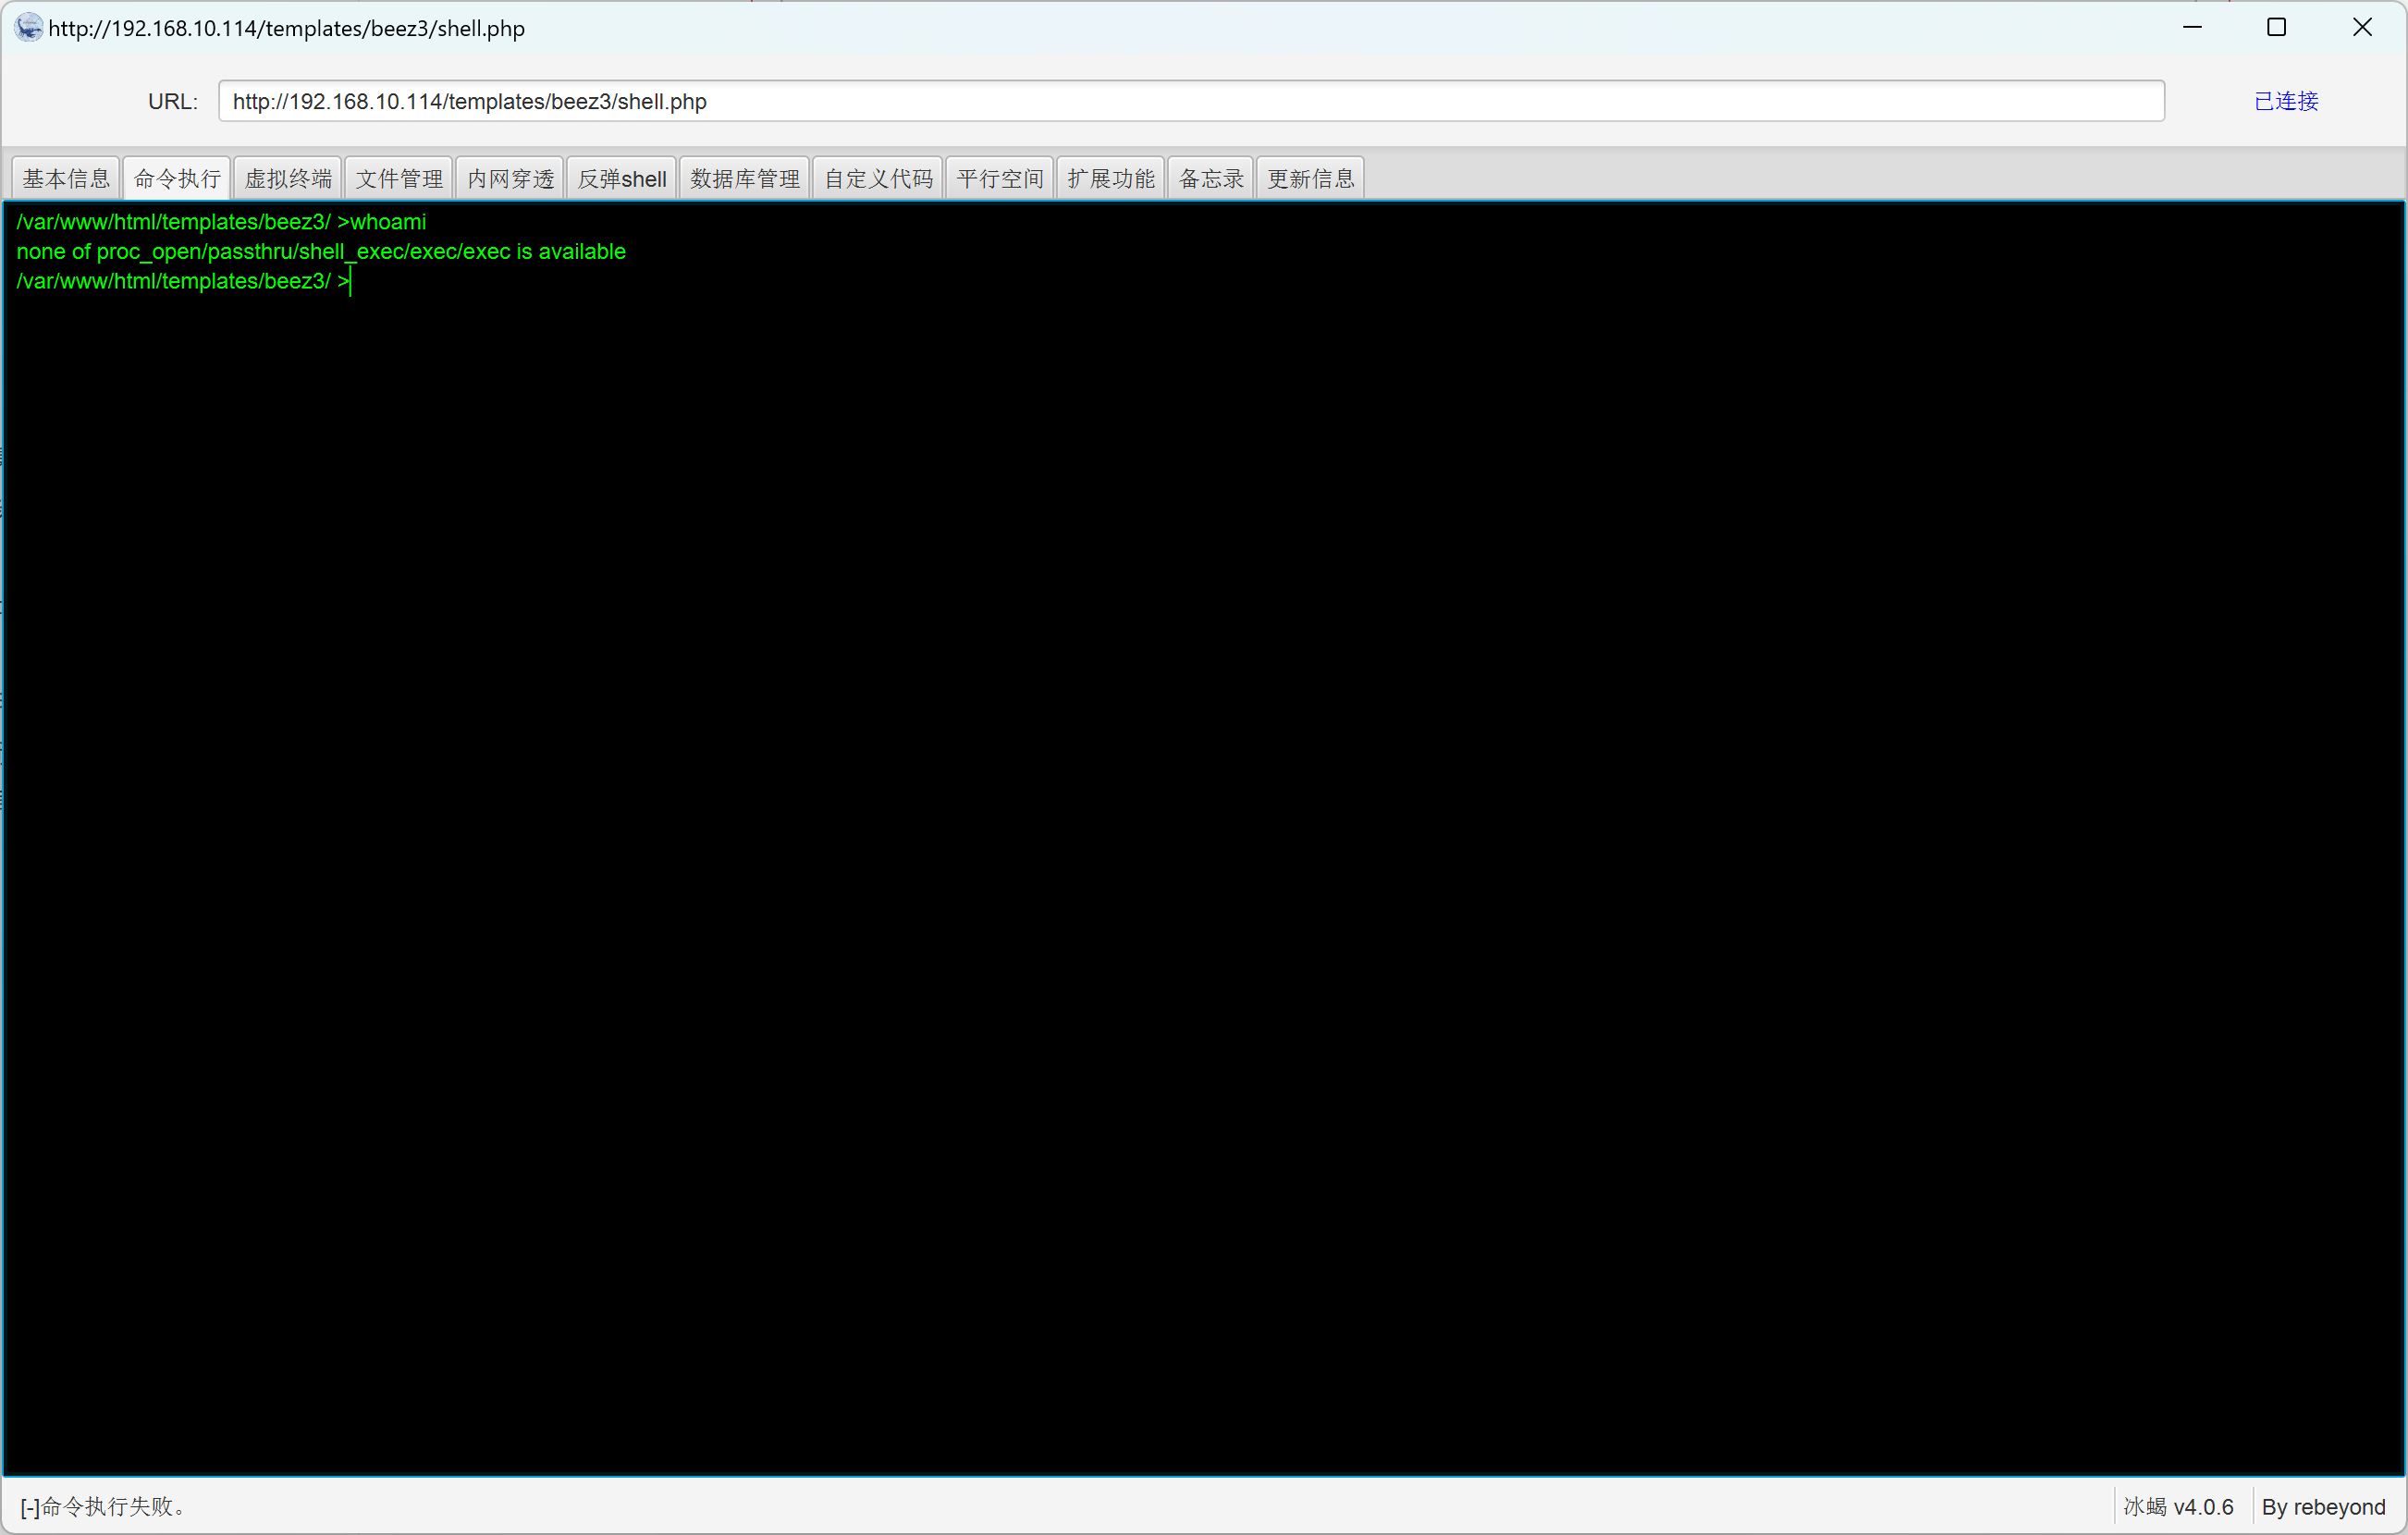Maximize the Behinder window

pos(2277,27)
